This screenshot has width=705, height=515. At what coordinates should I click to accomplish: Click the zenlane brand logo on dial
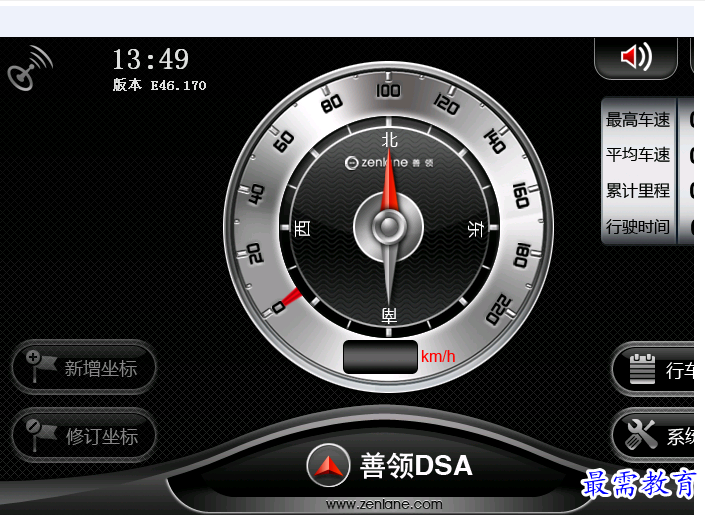[x=389, y=162]
